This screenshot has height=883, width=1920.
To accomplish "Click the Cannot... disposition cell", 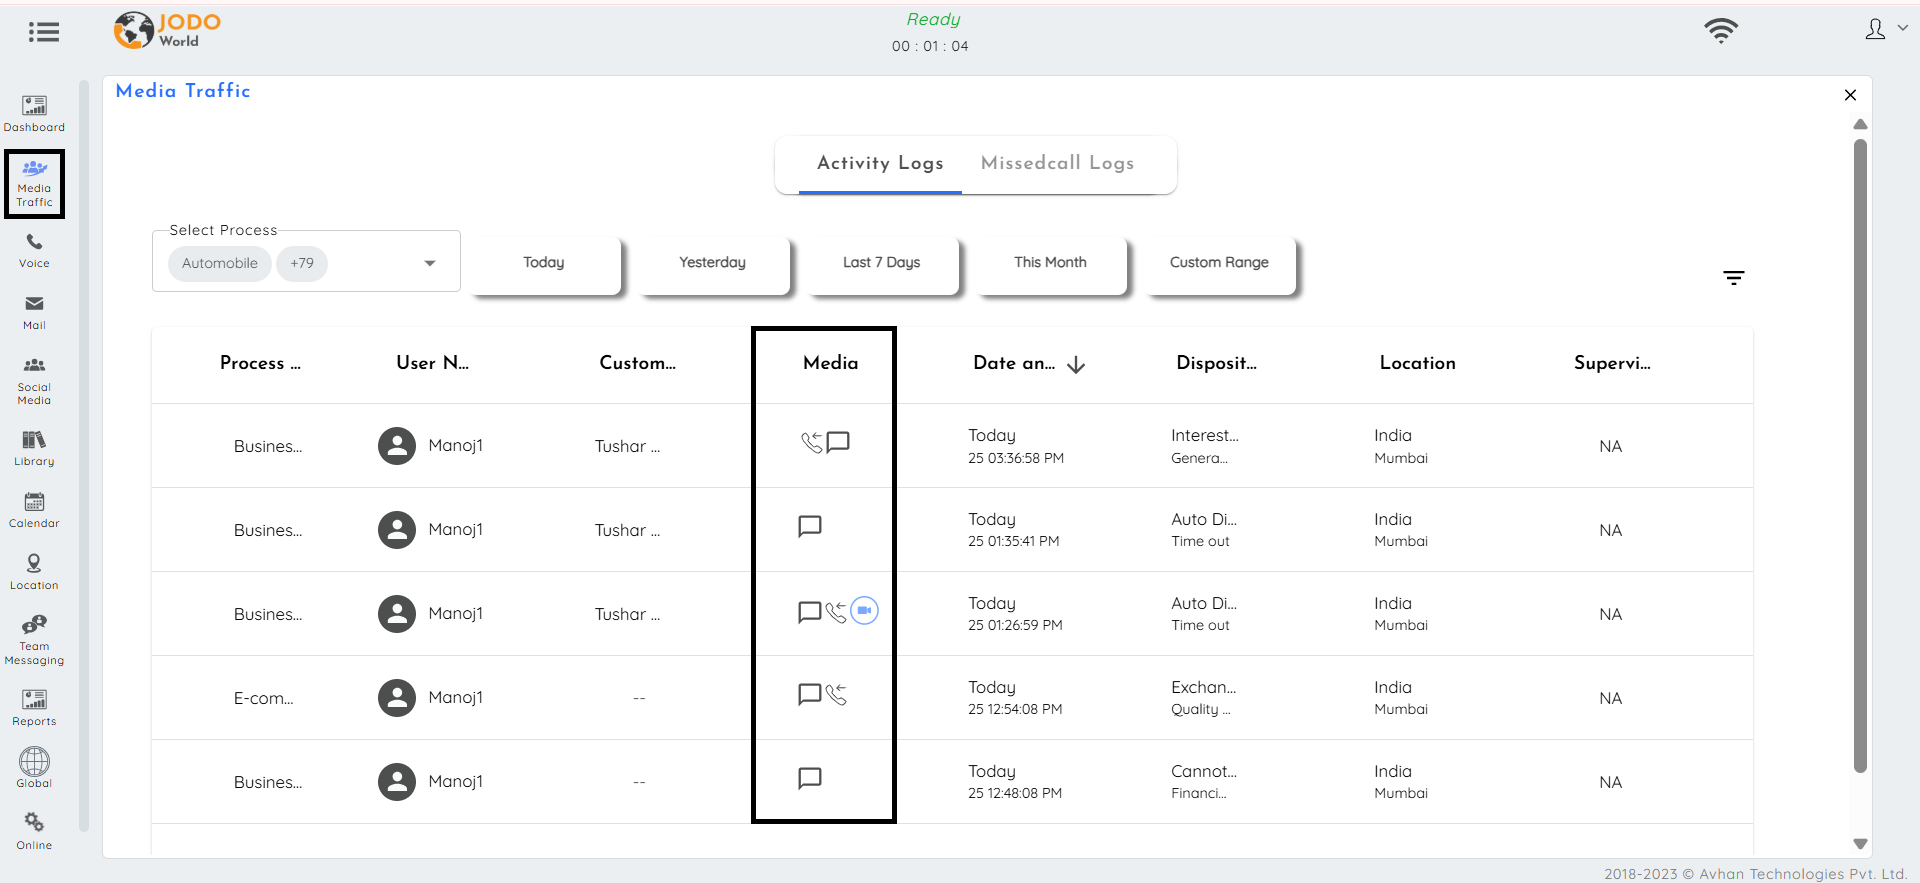I will (x=1204, y=772).
